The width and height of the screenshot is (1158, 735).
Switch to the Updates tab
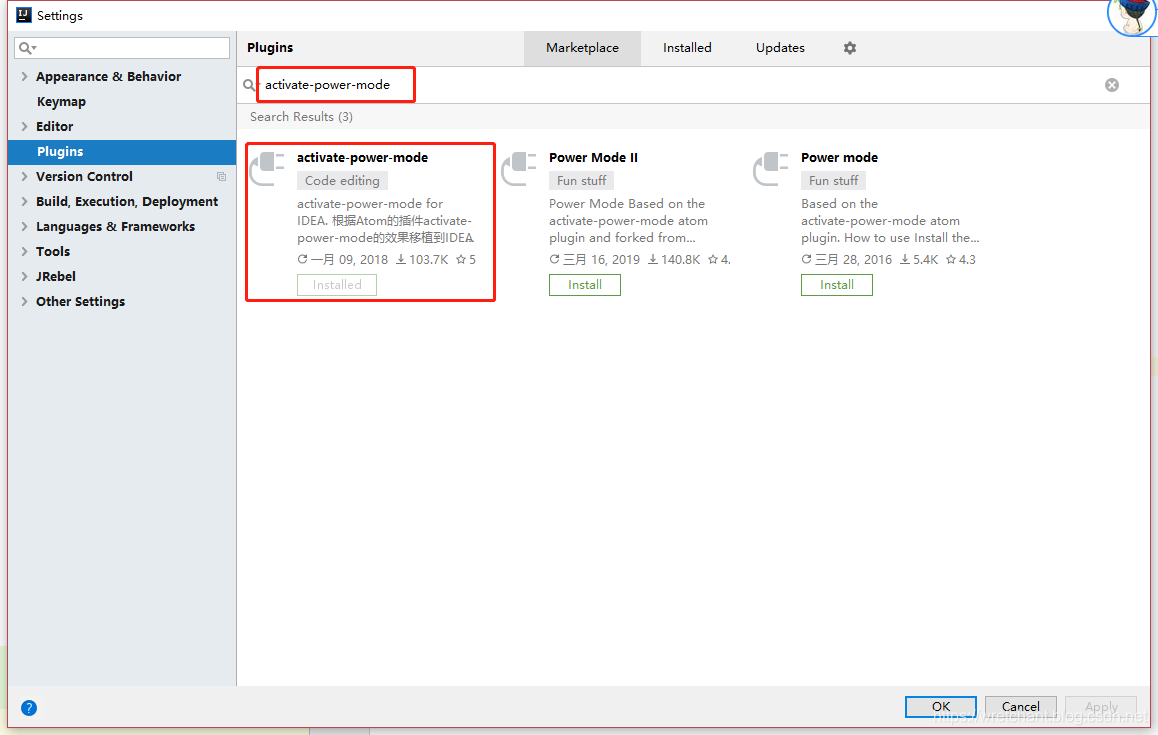[x=780, y=48]
